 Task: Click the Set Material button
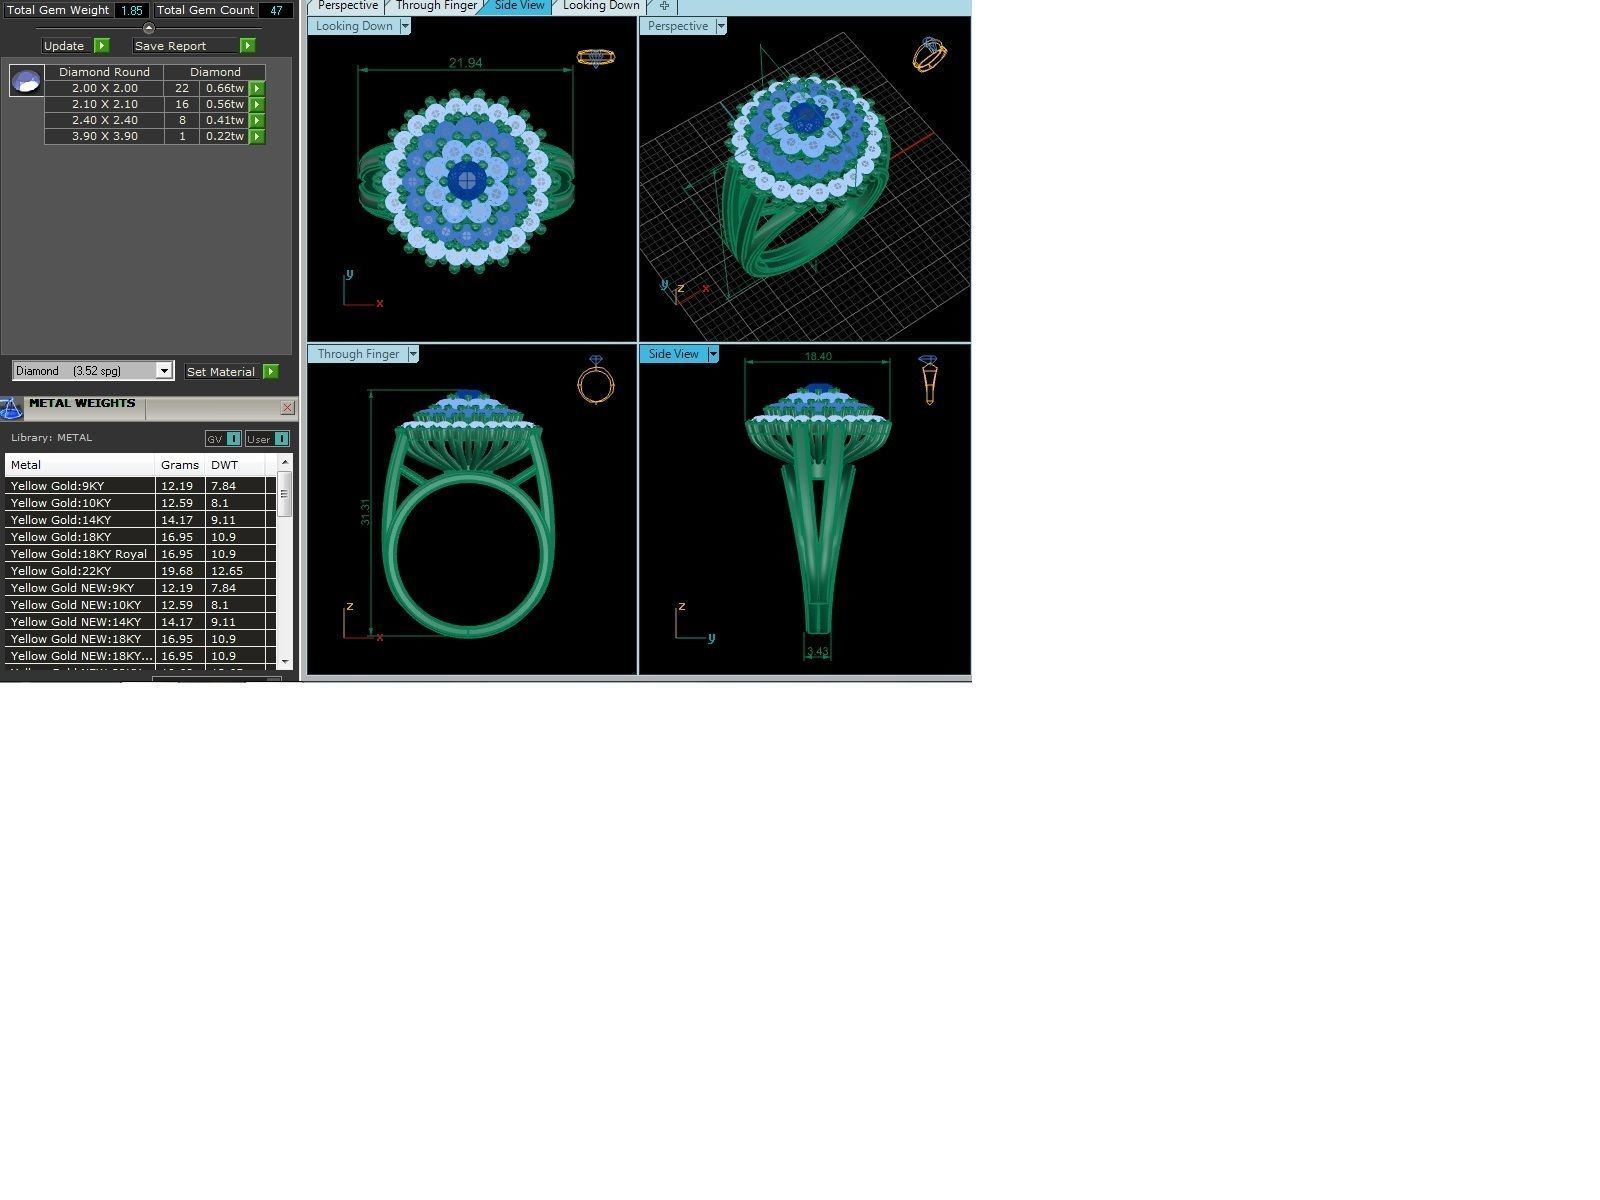click(222, 372)
